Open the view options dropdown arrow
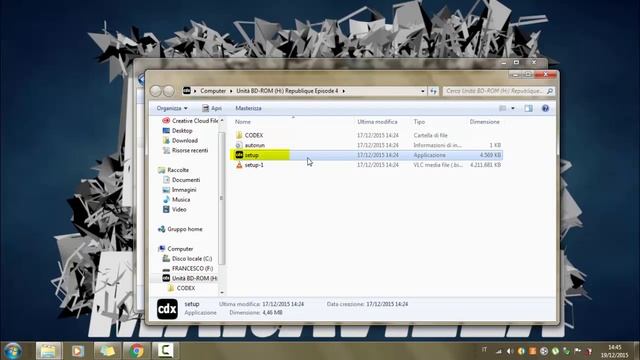This screenshot has height=360, width=640. click(513, 108)
